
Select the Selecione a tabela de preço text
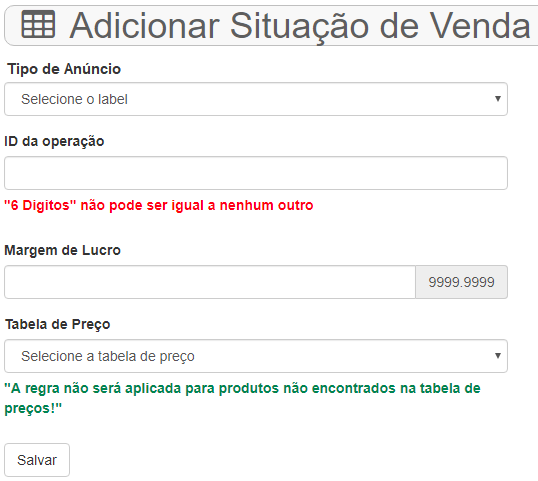[108, 356]
